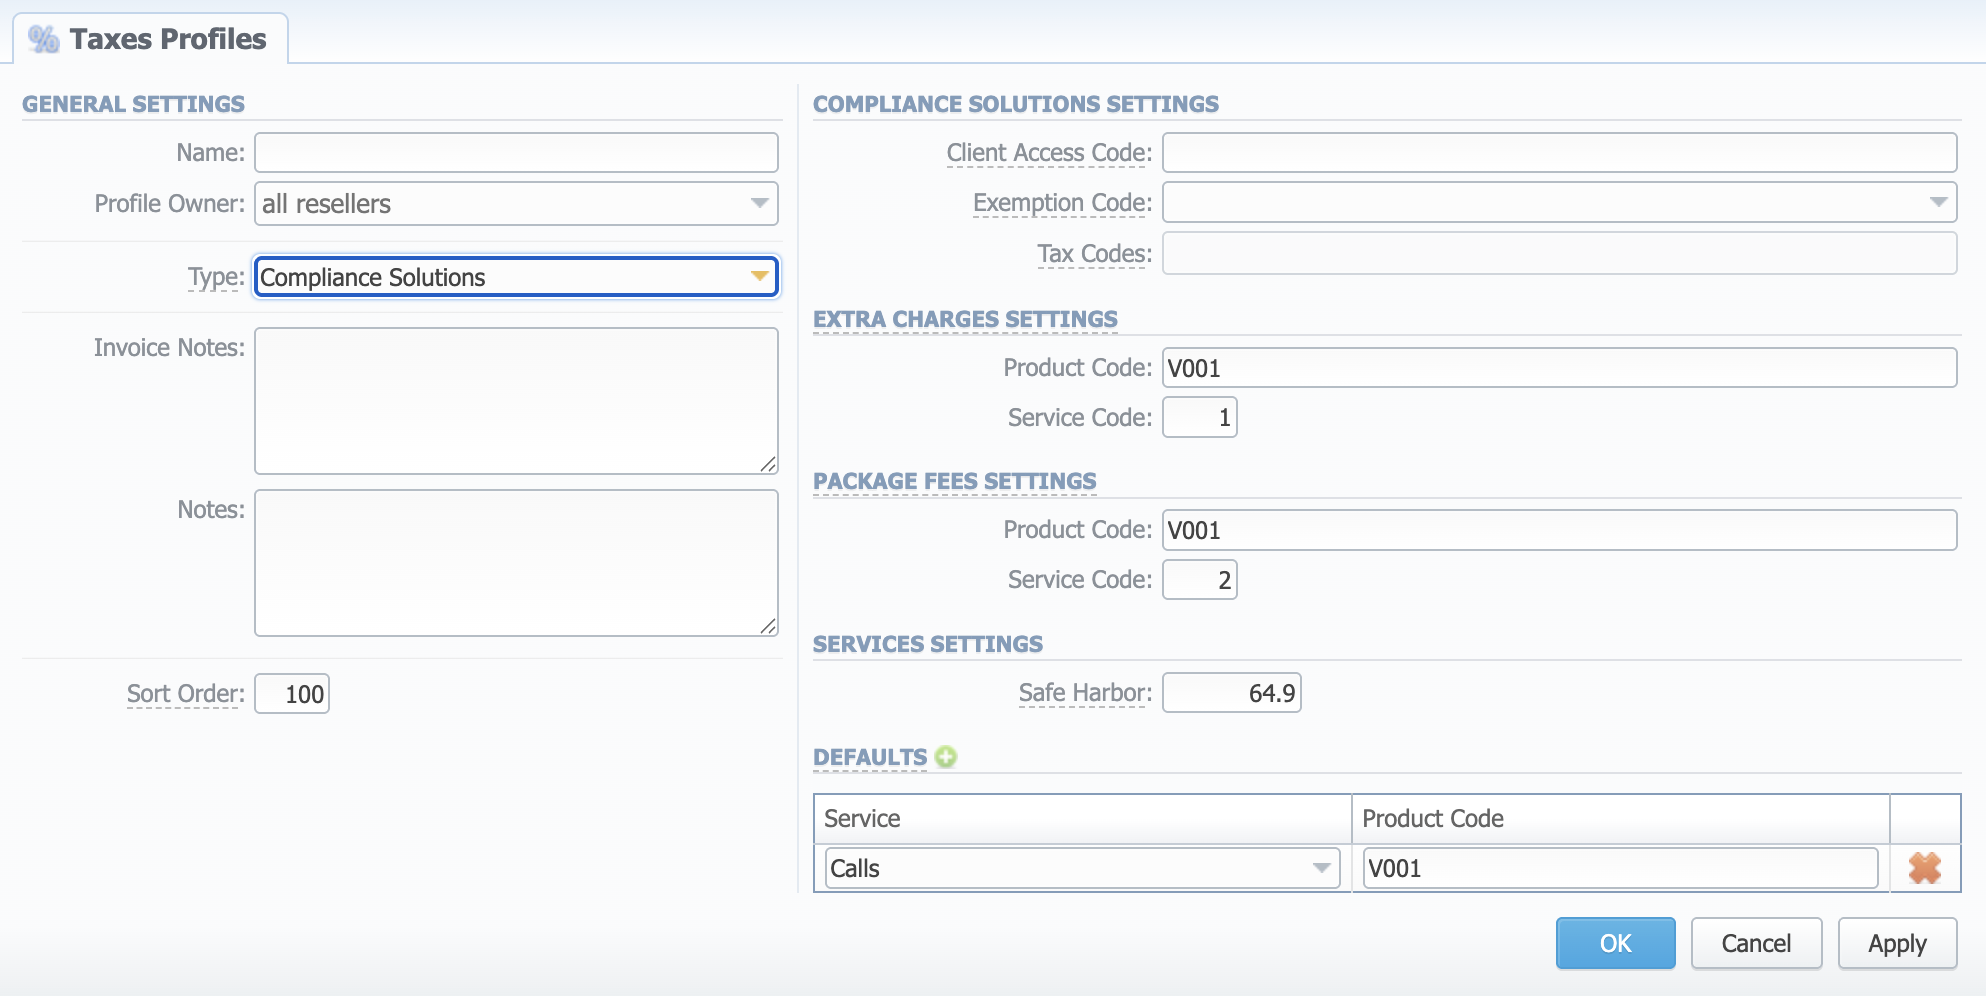Click into the Notes textarea
Image resolution: width=1986 pixels, height=996 pixels.
[x=516, y=562]
